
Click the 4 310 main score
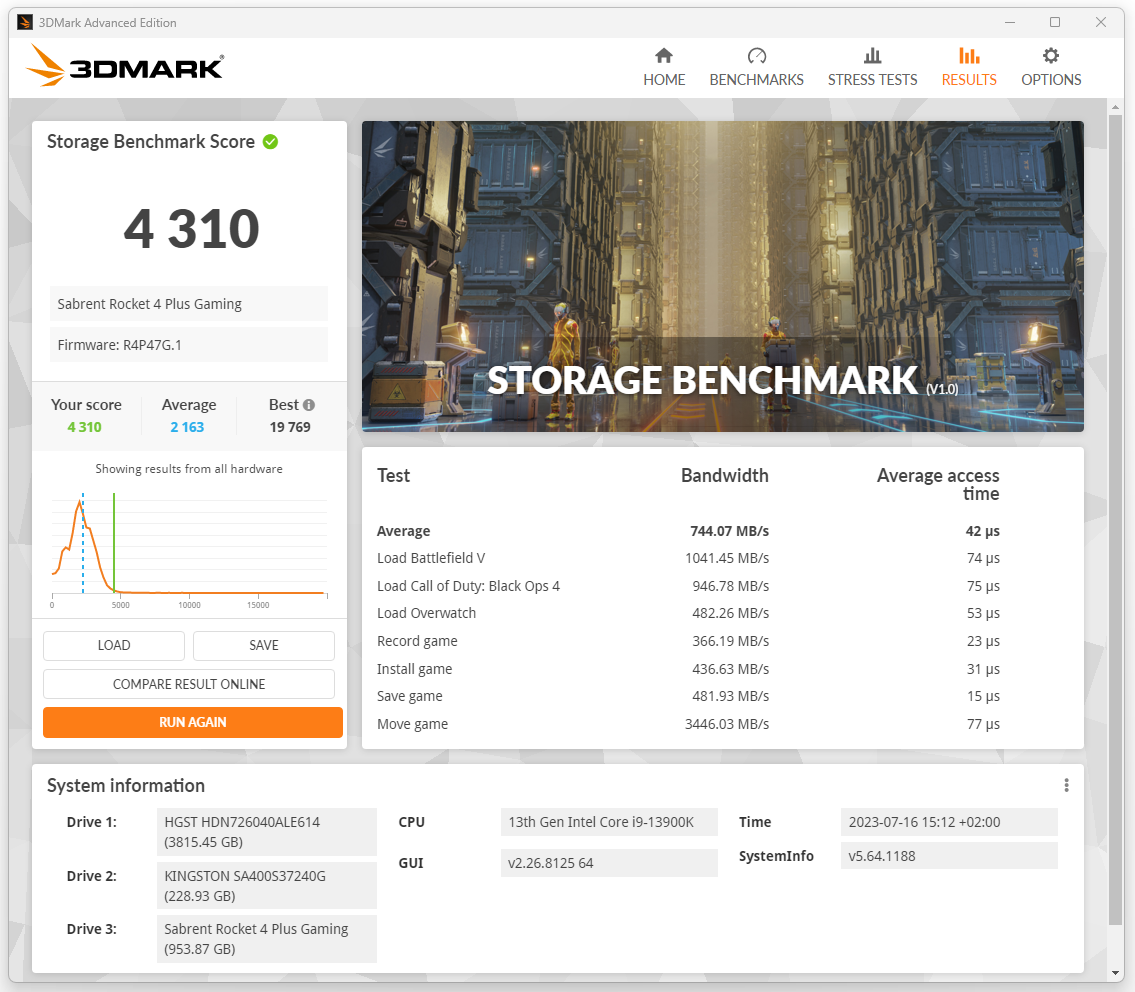(x=191, y=229)
